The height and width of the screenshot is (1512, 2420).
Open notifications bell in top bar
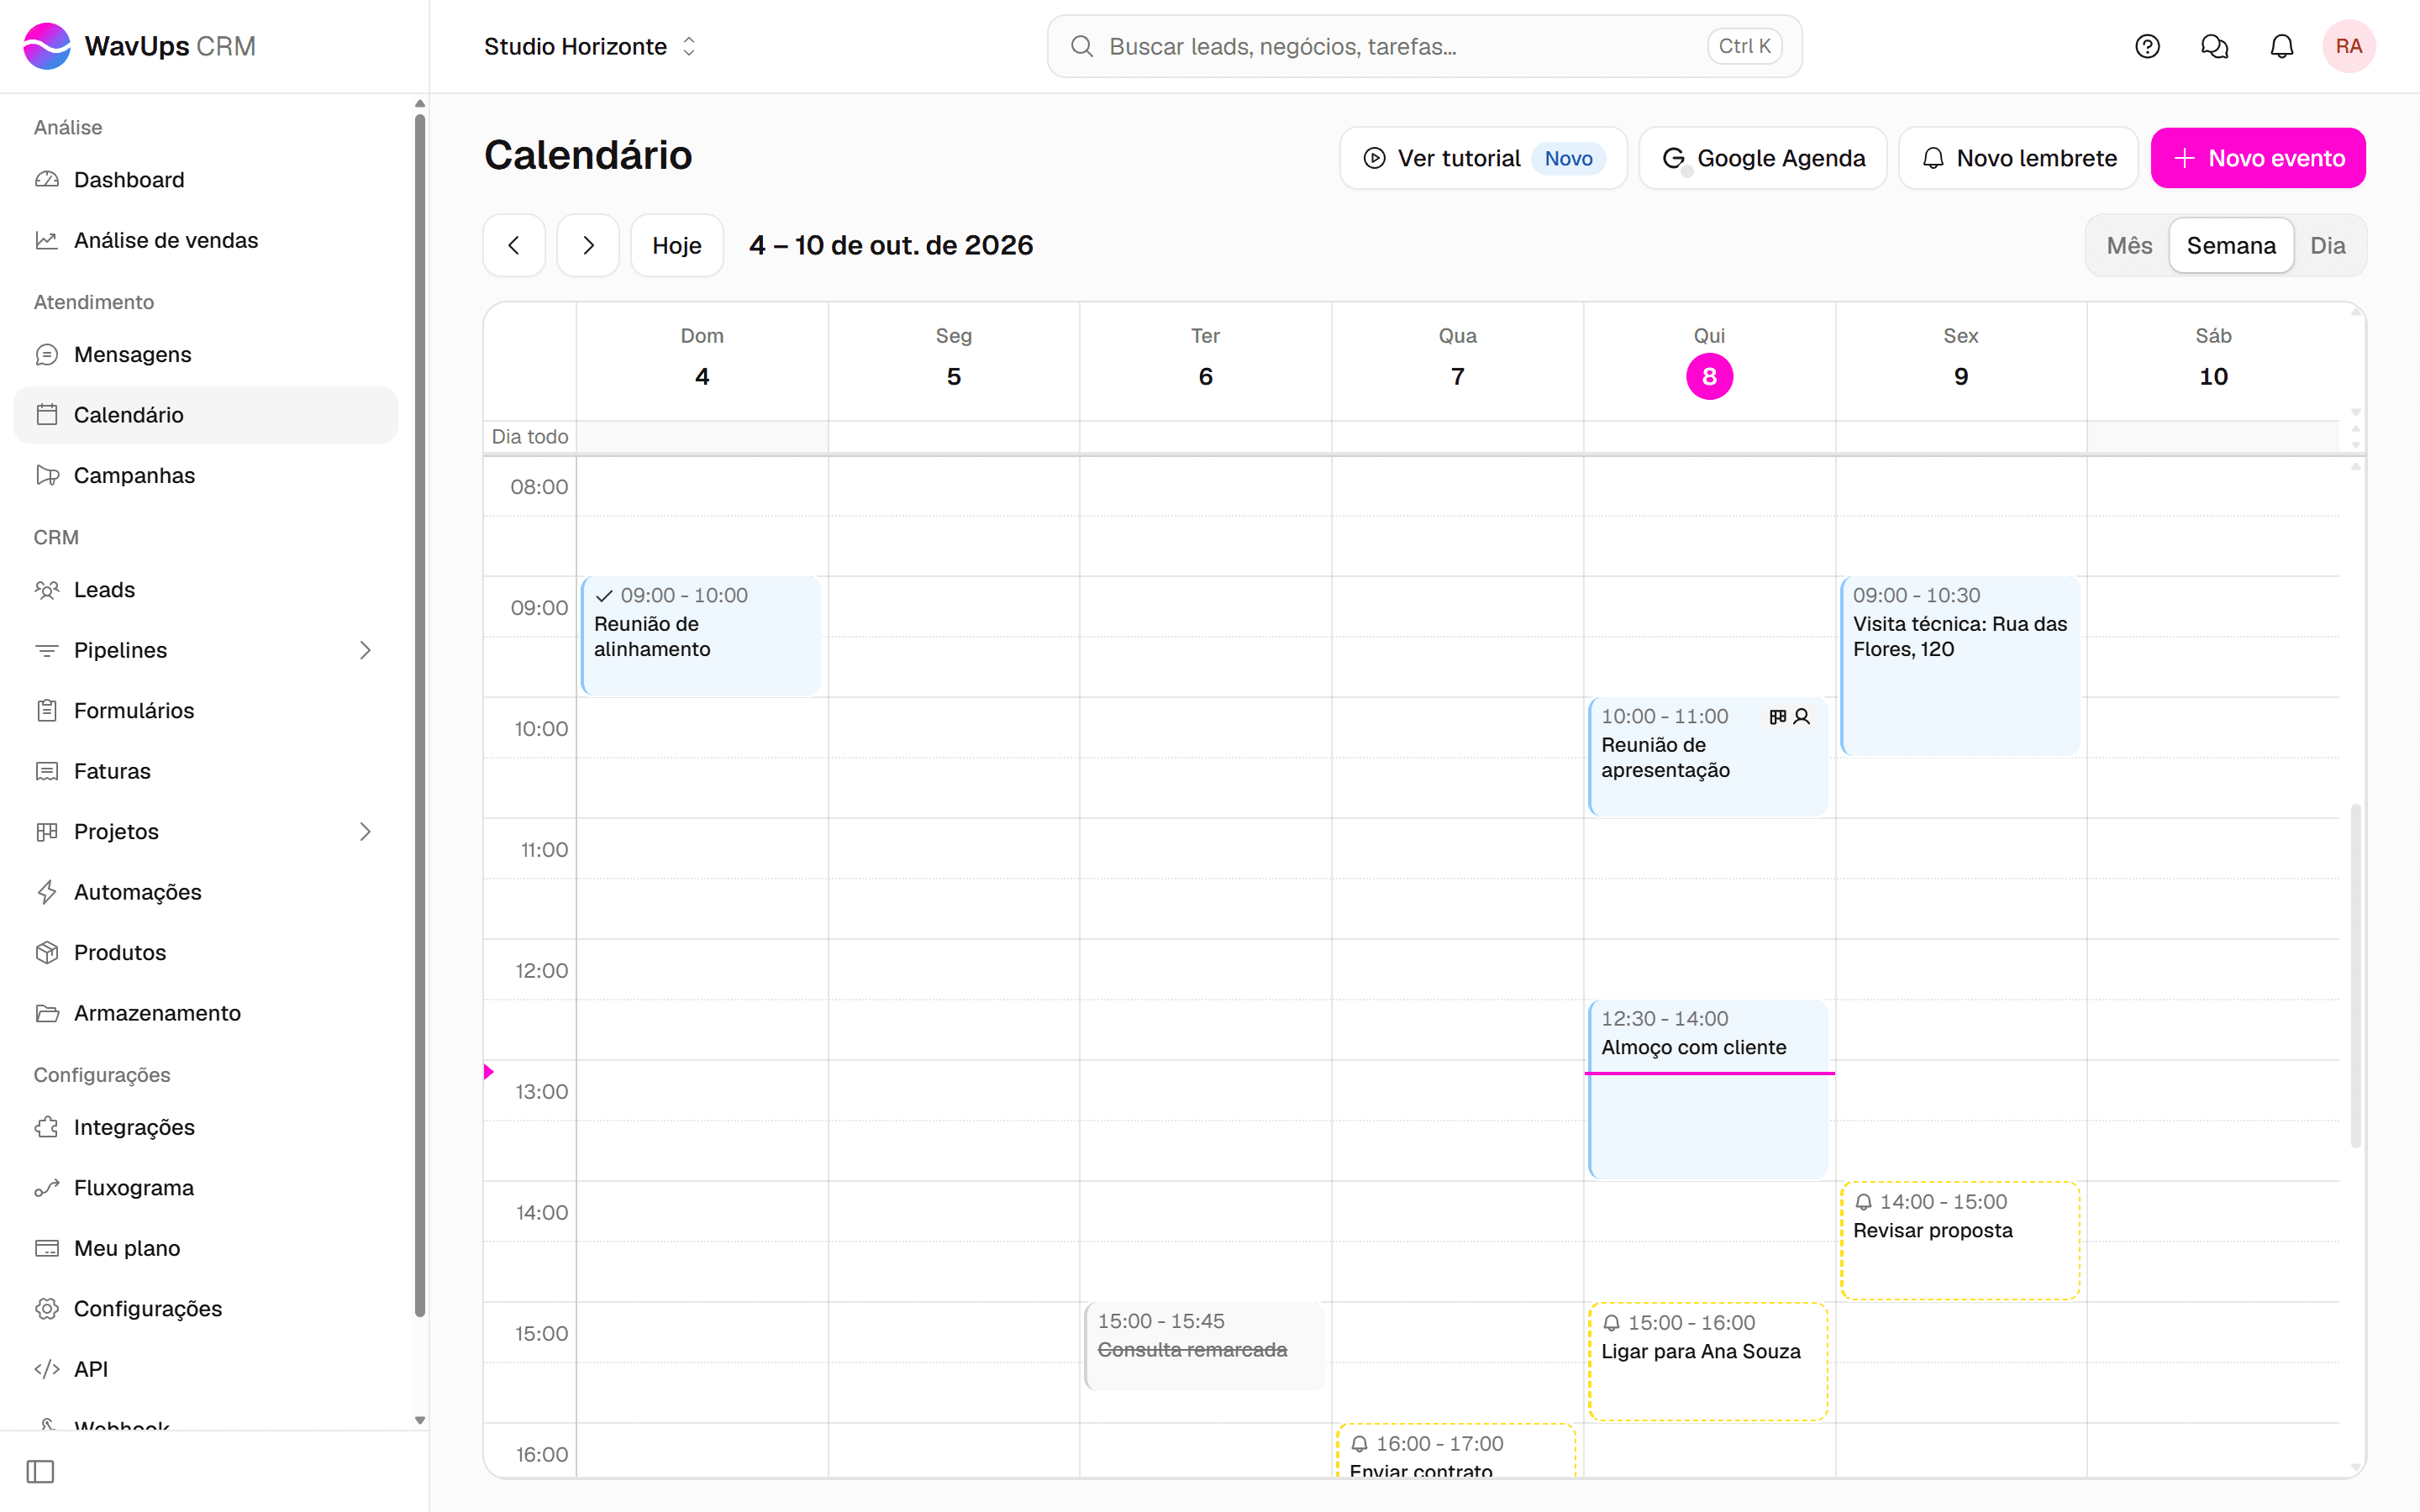coord(2282,46)
